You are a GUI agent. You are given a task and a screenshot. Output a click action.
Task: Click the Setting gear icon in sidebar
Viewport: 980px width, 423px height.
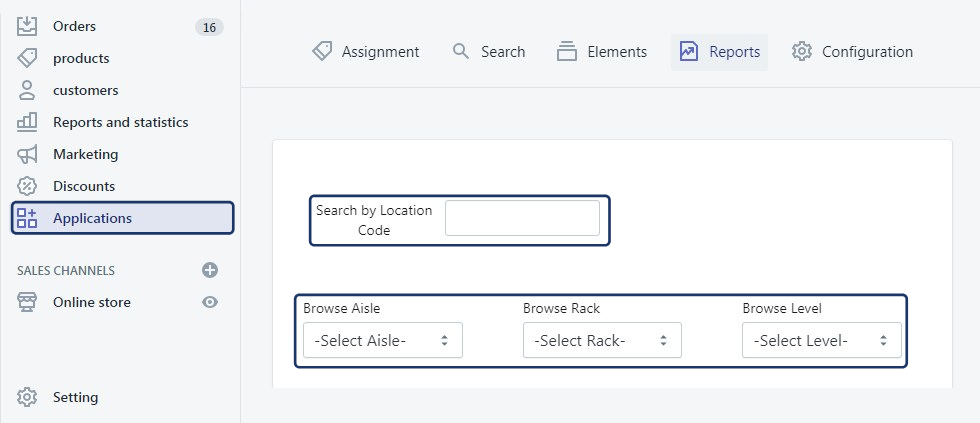pyautogui.click(x=27, y=397)
